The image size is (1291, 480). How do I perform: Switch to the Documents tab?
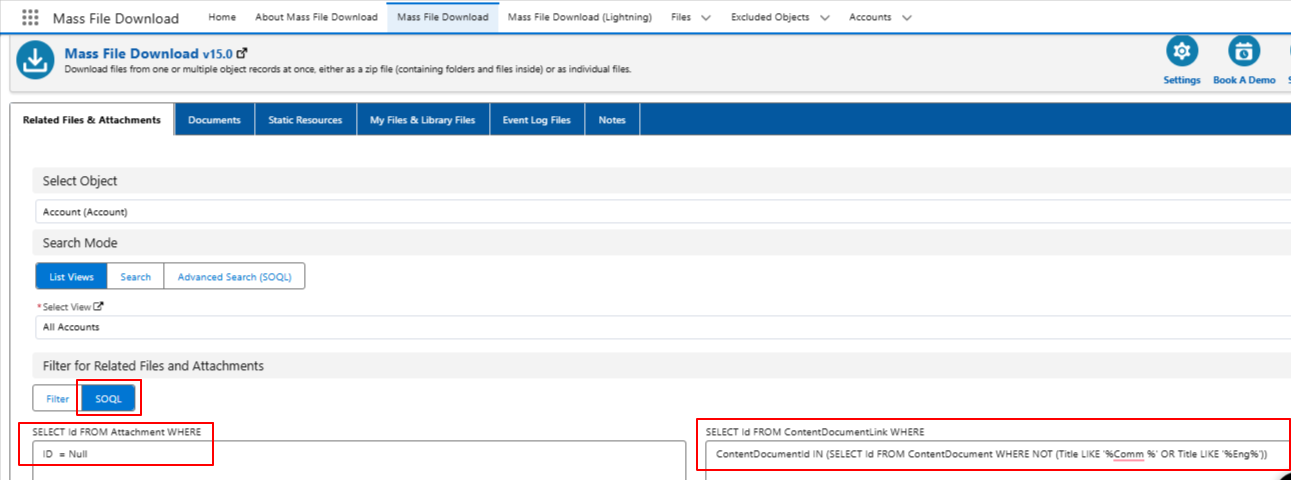click(x=214, y=120)
